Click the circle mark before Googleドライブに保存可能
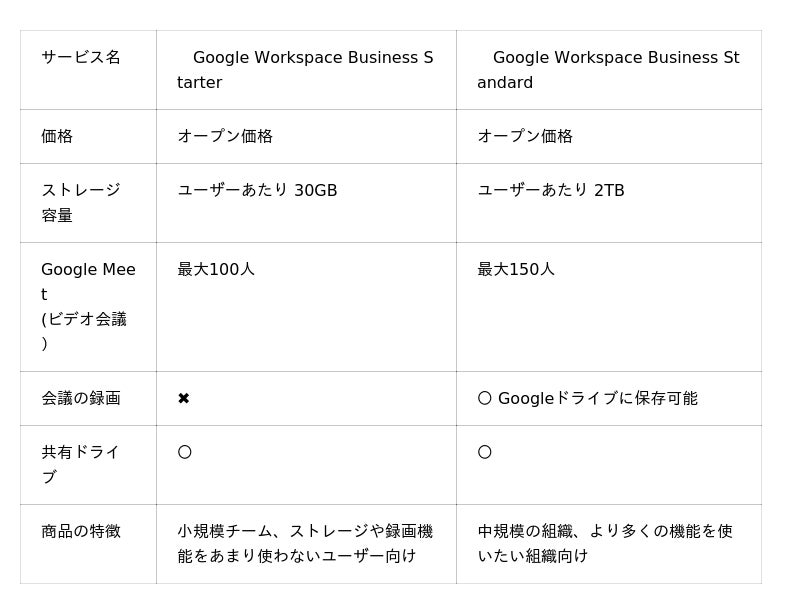800x614 pixels. (485, 398)
